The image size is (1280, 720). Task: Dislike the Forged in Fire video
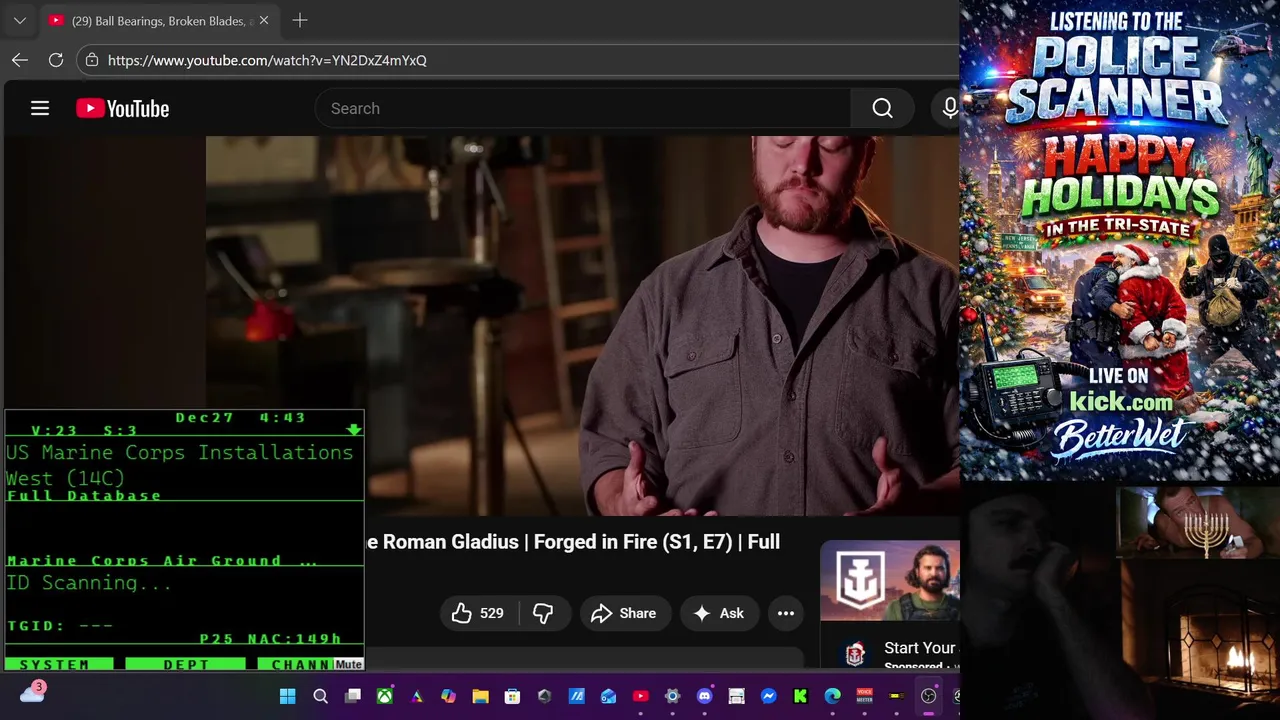click(543, 613)
